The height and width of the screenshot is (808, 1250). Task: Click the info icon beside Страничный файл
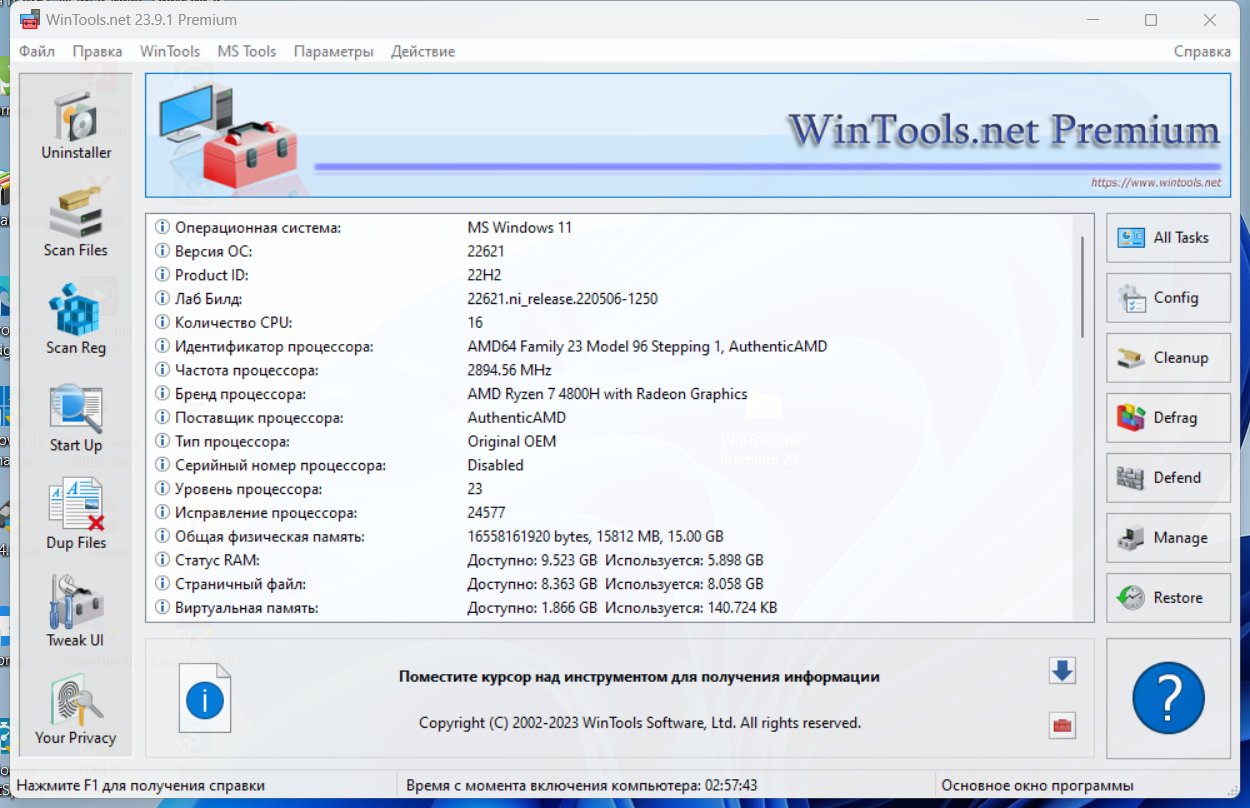pyautogui.click(x=163, y=584)
